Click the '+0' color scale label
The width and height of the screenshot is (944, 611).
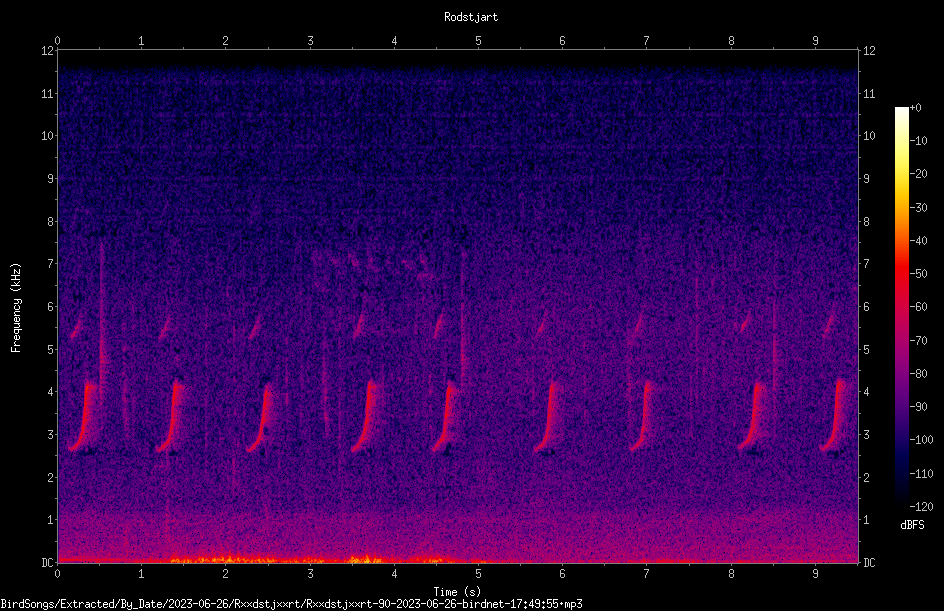tap(915, 108)
